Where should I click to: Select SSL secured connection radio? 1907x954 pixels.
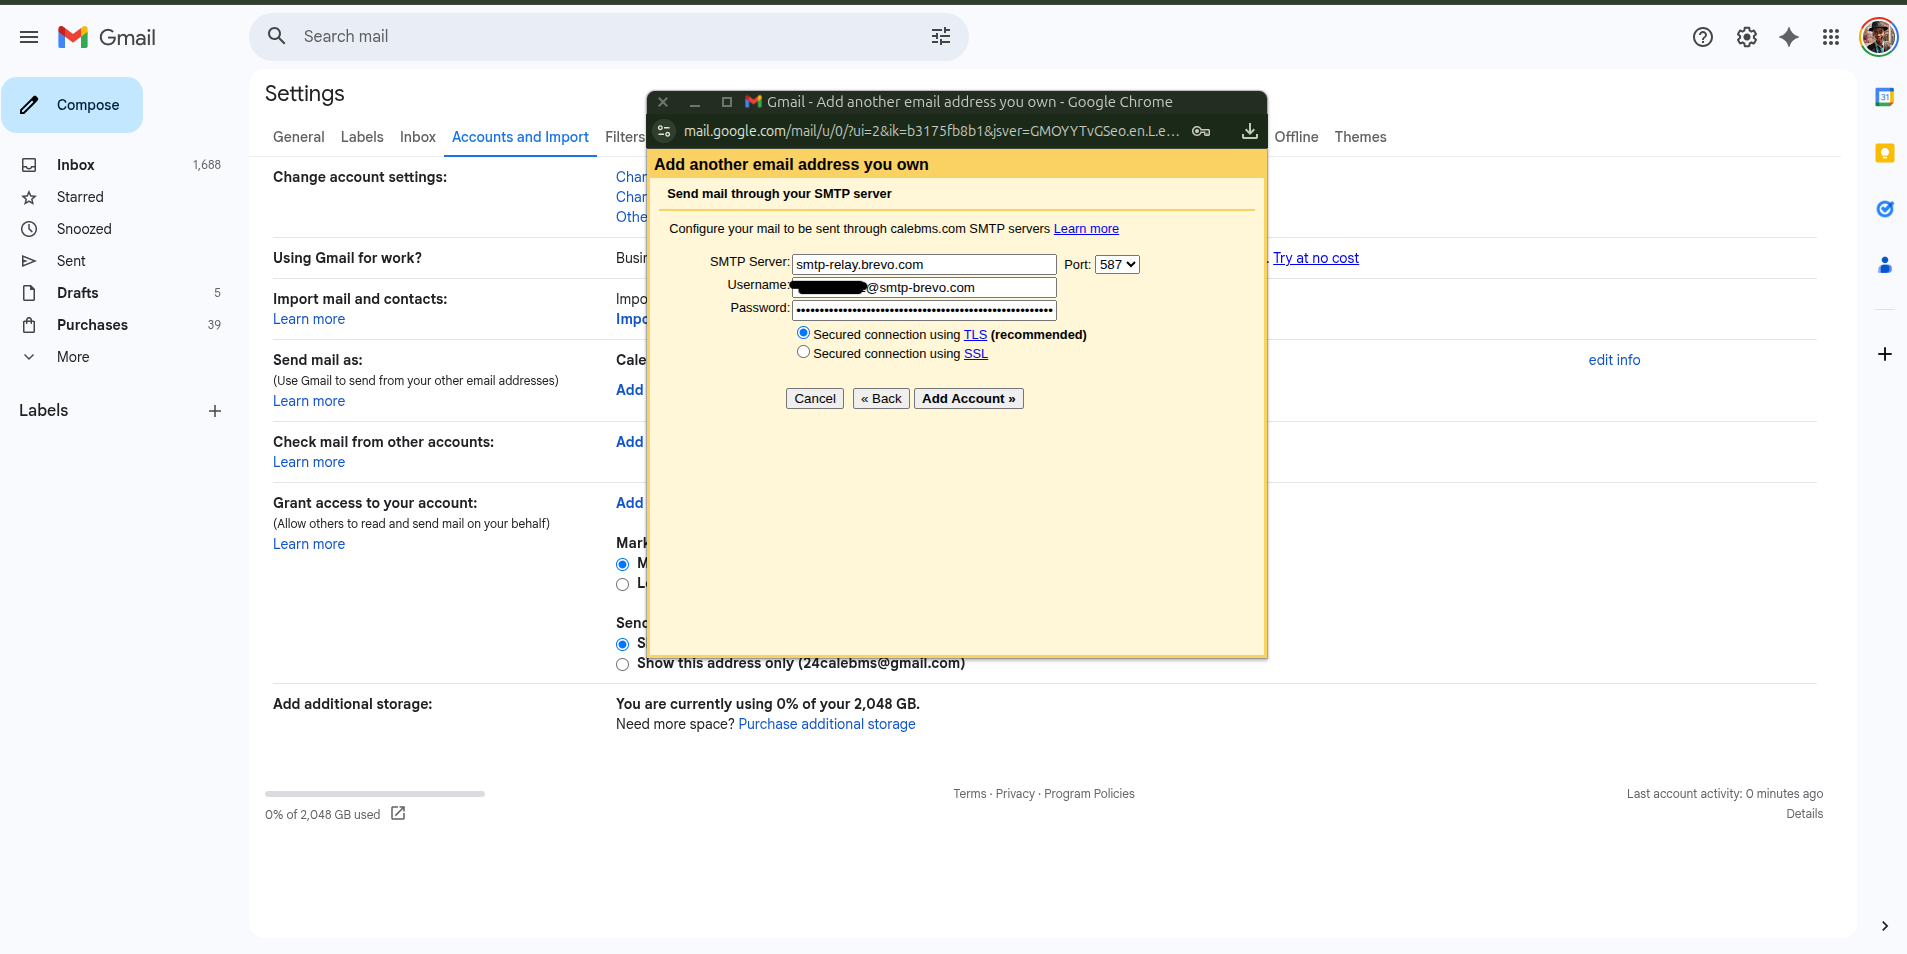[x=803, y=352]
